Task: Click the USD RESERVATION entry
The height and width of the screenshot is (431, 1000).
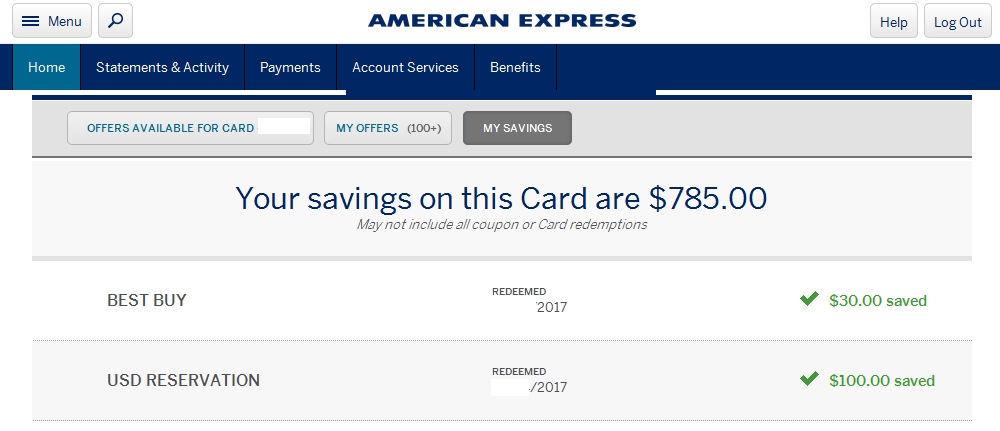Action: pyautogui.click(x=183, y=380)
